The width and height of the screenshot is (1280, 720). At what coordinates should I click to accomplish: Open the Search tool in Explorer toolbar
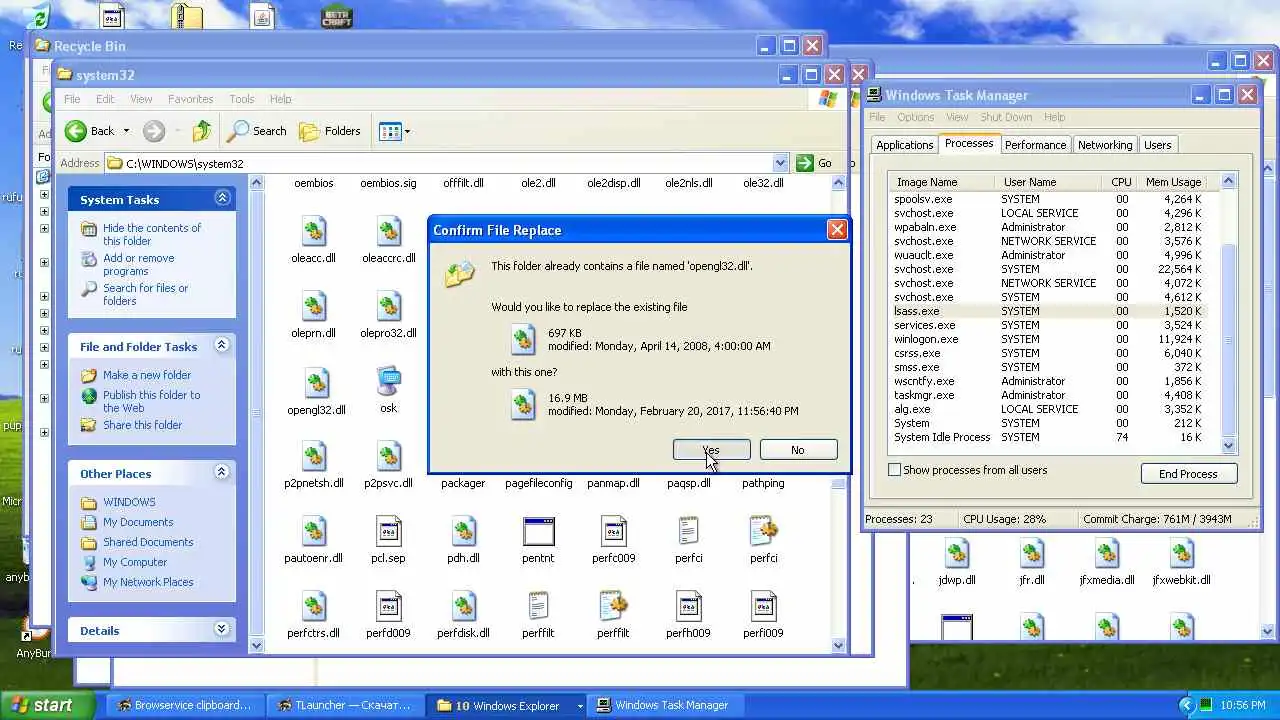257,131
